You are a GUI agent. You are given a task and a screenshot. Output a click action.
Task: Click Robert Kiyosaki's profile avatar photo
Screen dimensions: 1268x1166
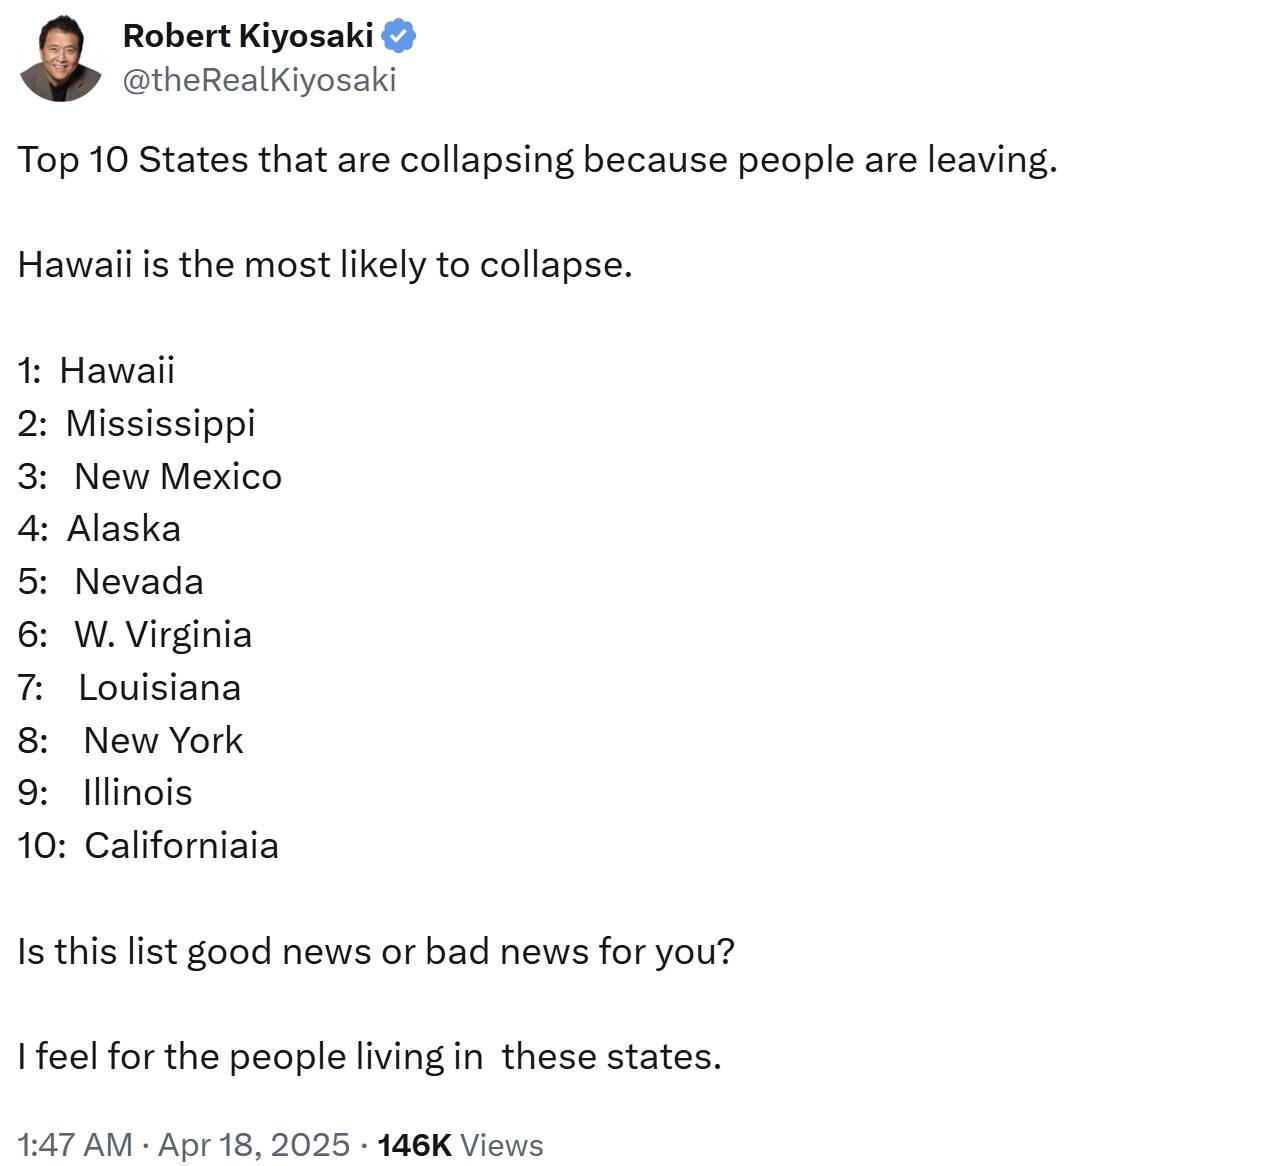click(x=60, y=59)
